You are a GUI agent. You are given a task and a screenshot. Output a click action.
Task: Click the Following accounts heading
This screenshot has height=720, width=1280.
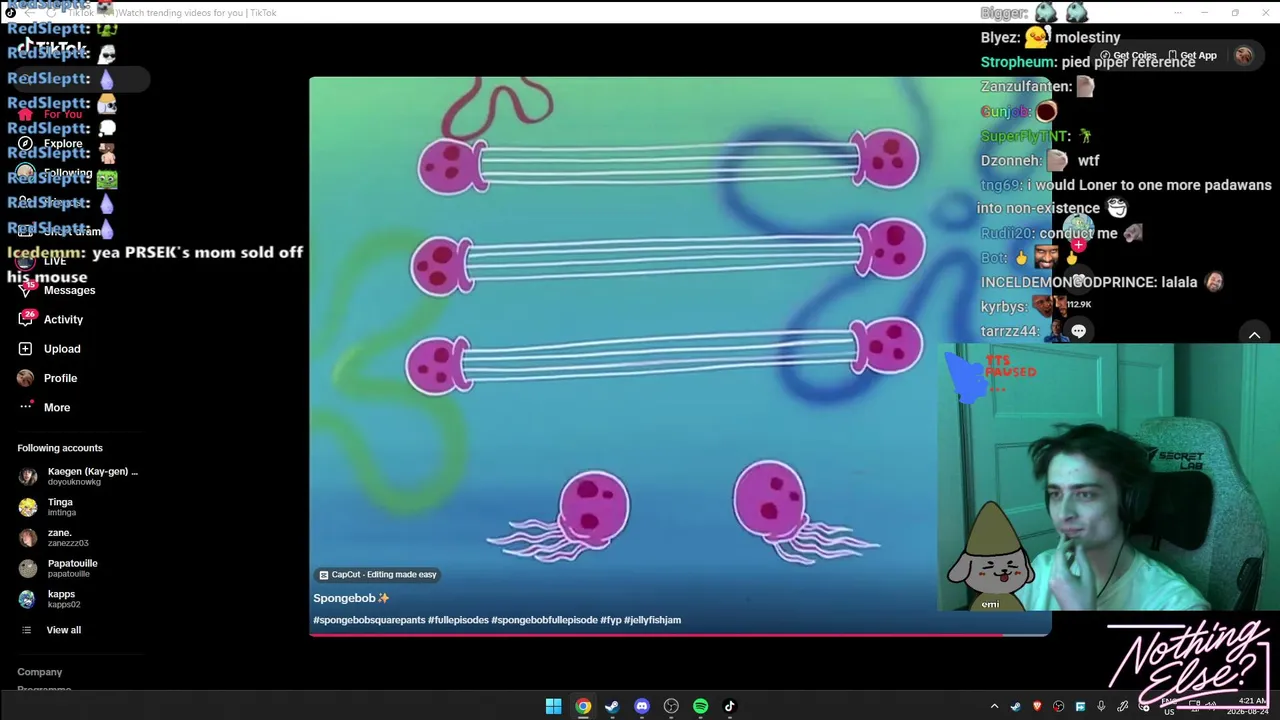[x=60, y=448]
